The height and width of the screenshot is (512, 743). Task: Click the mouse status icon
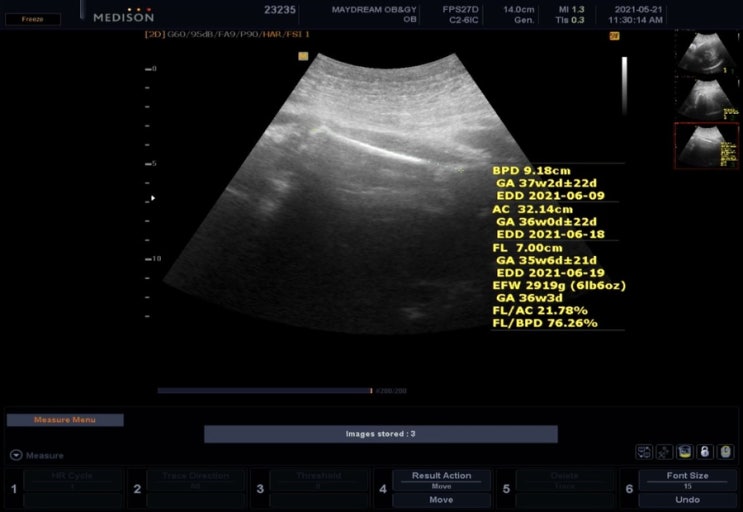click(x=725, y=452)
